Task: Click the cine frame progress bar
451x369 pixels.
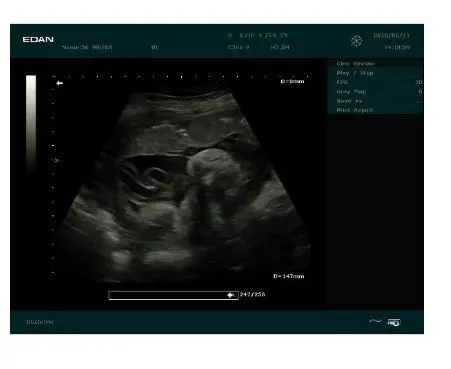Action: pos(173,295)
